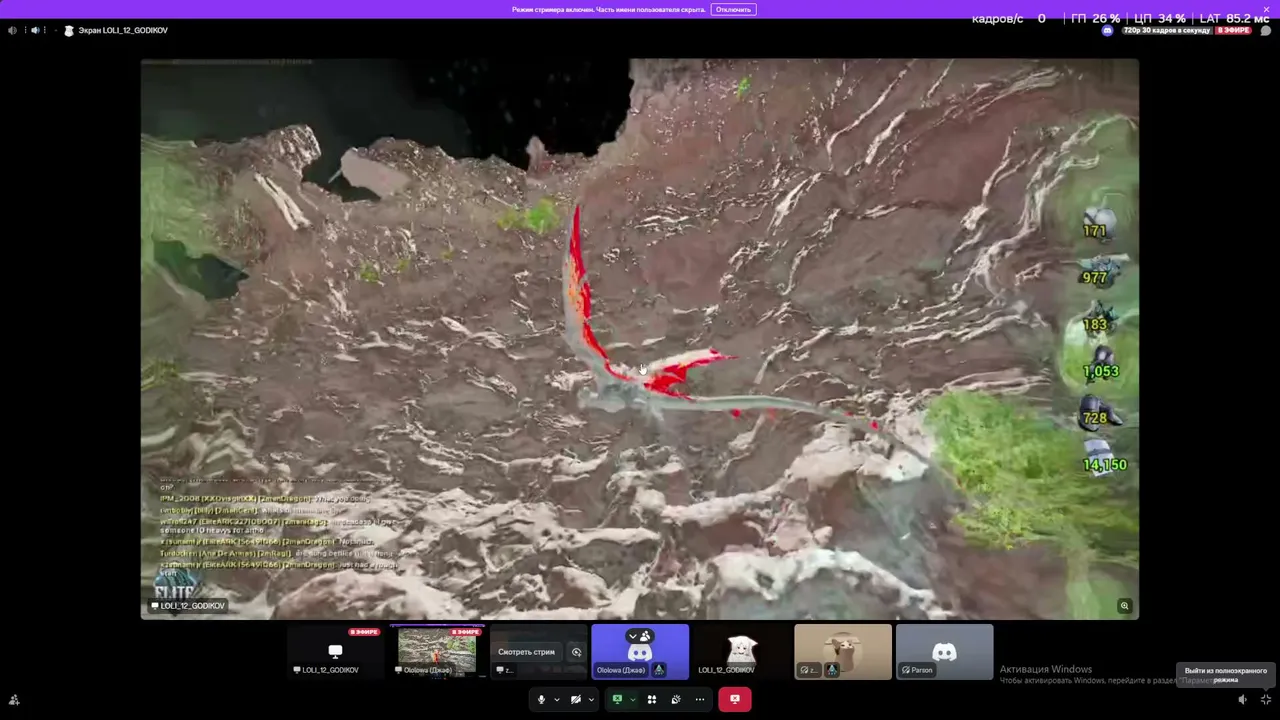Open the activities grid icon
The image size is (1280, 720).
click(x=651, y=699)
